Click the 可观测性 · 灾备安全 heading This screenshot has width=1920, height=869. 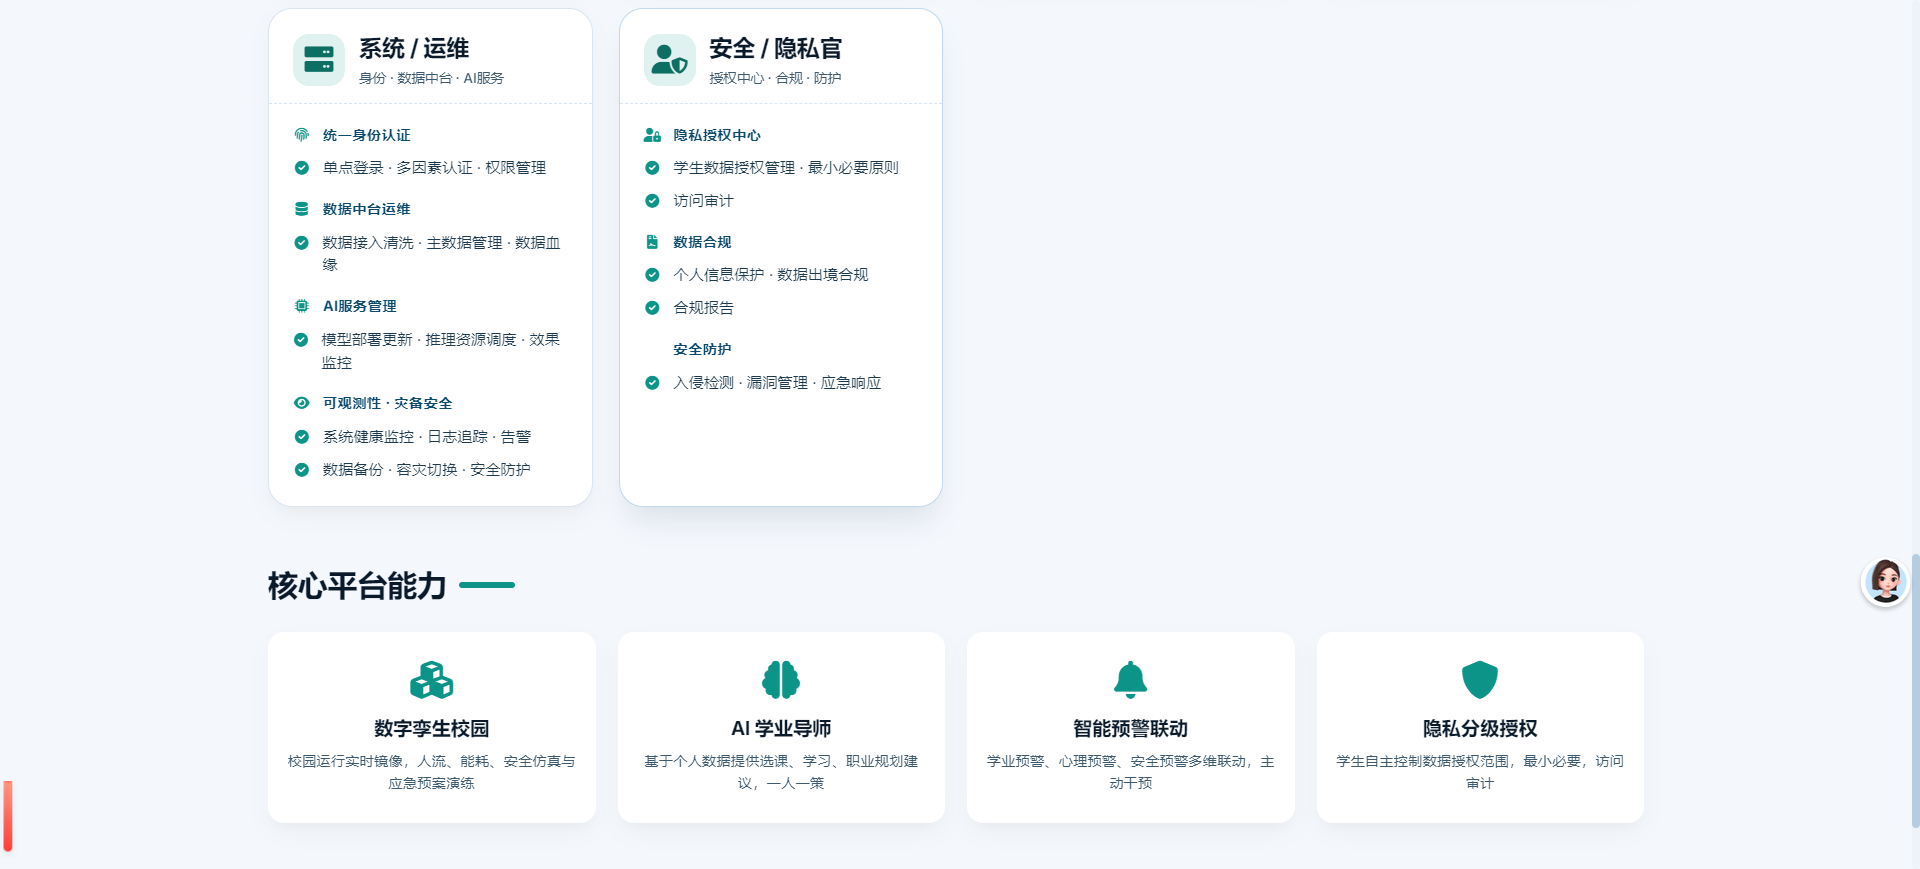(387, 403)
